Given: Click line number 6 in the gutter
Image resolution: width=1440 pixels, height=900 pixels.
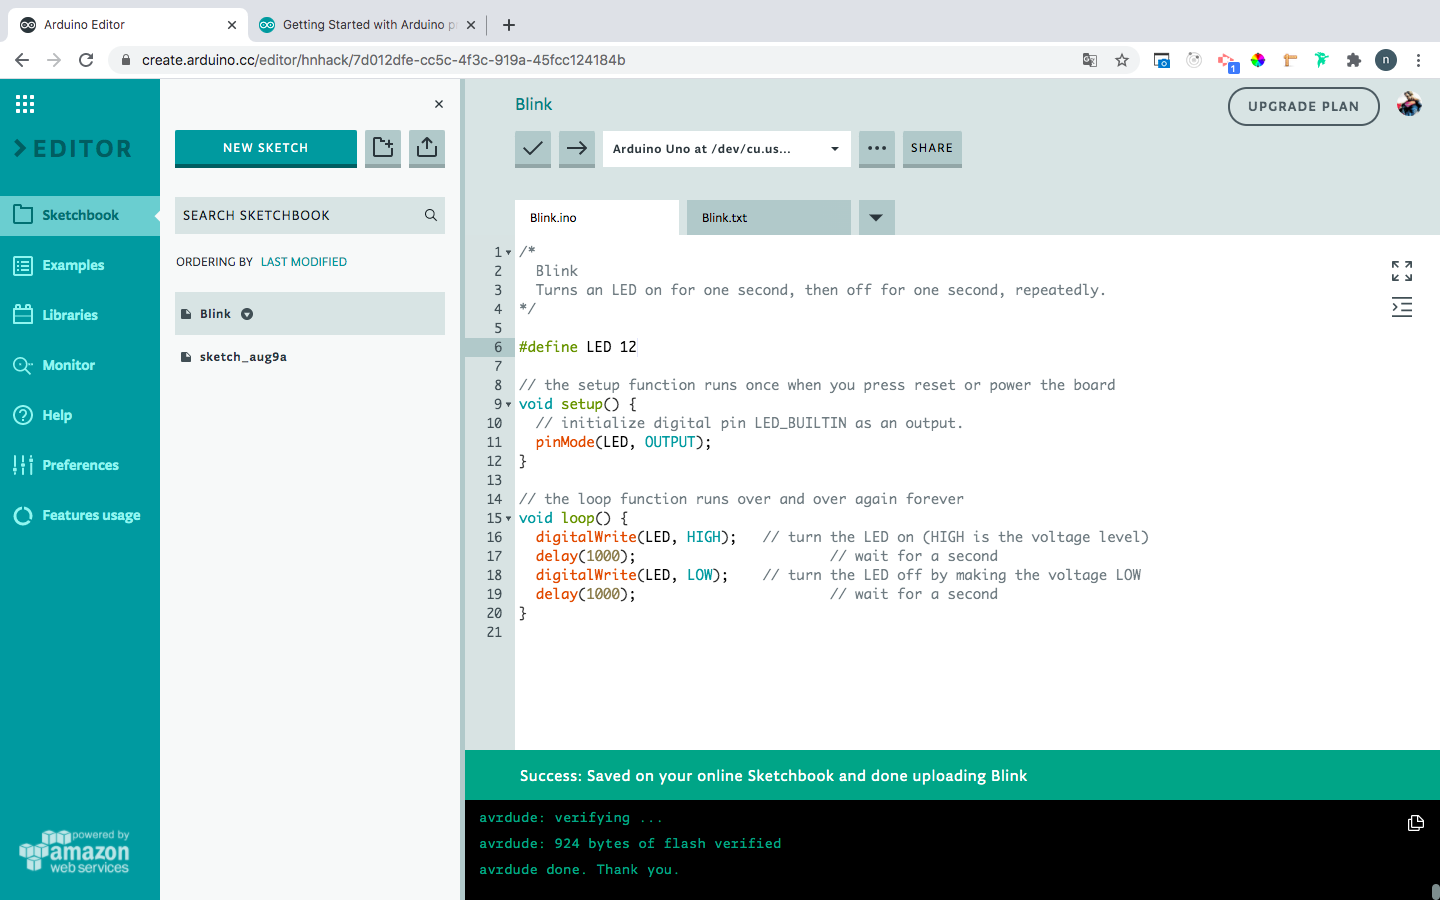Looking at the screenshot, I should coord(498,347).
